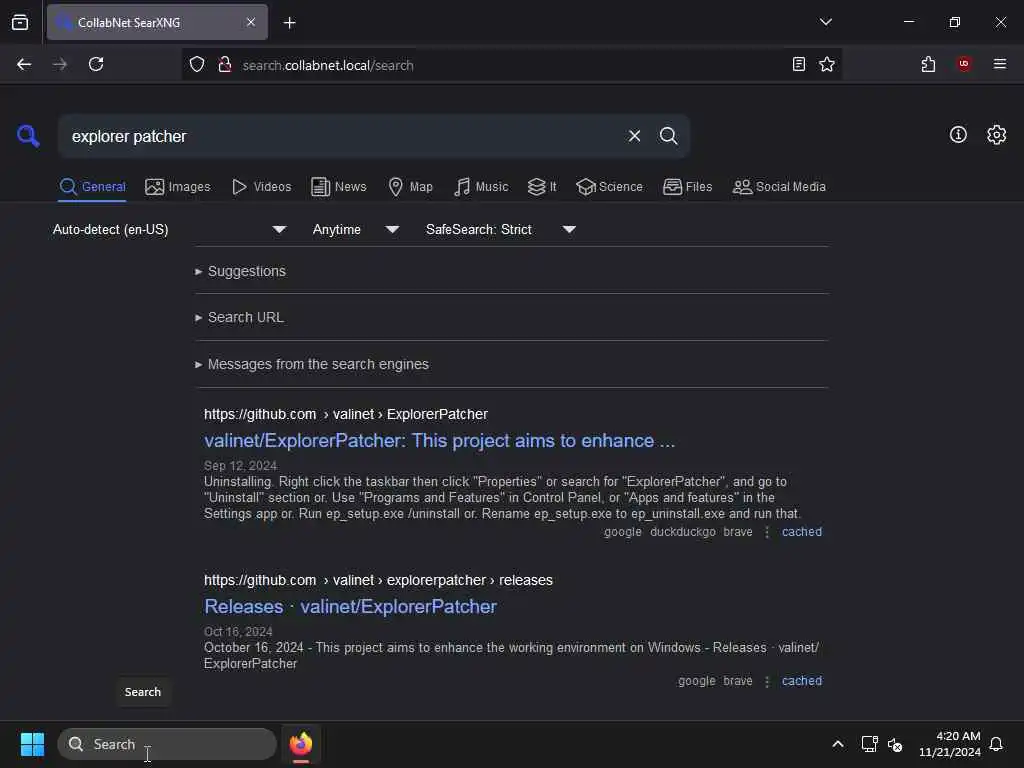Go back with browser back arrow
1024x768 pixels.
pos(24,64)
